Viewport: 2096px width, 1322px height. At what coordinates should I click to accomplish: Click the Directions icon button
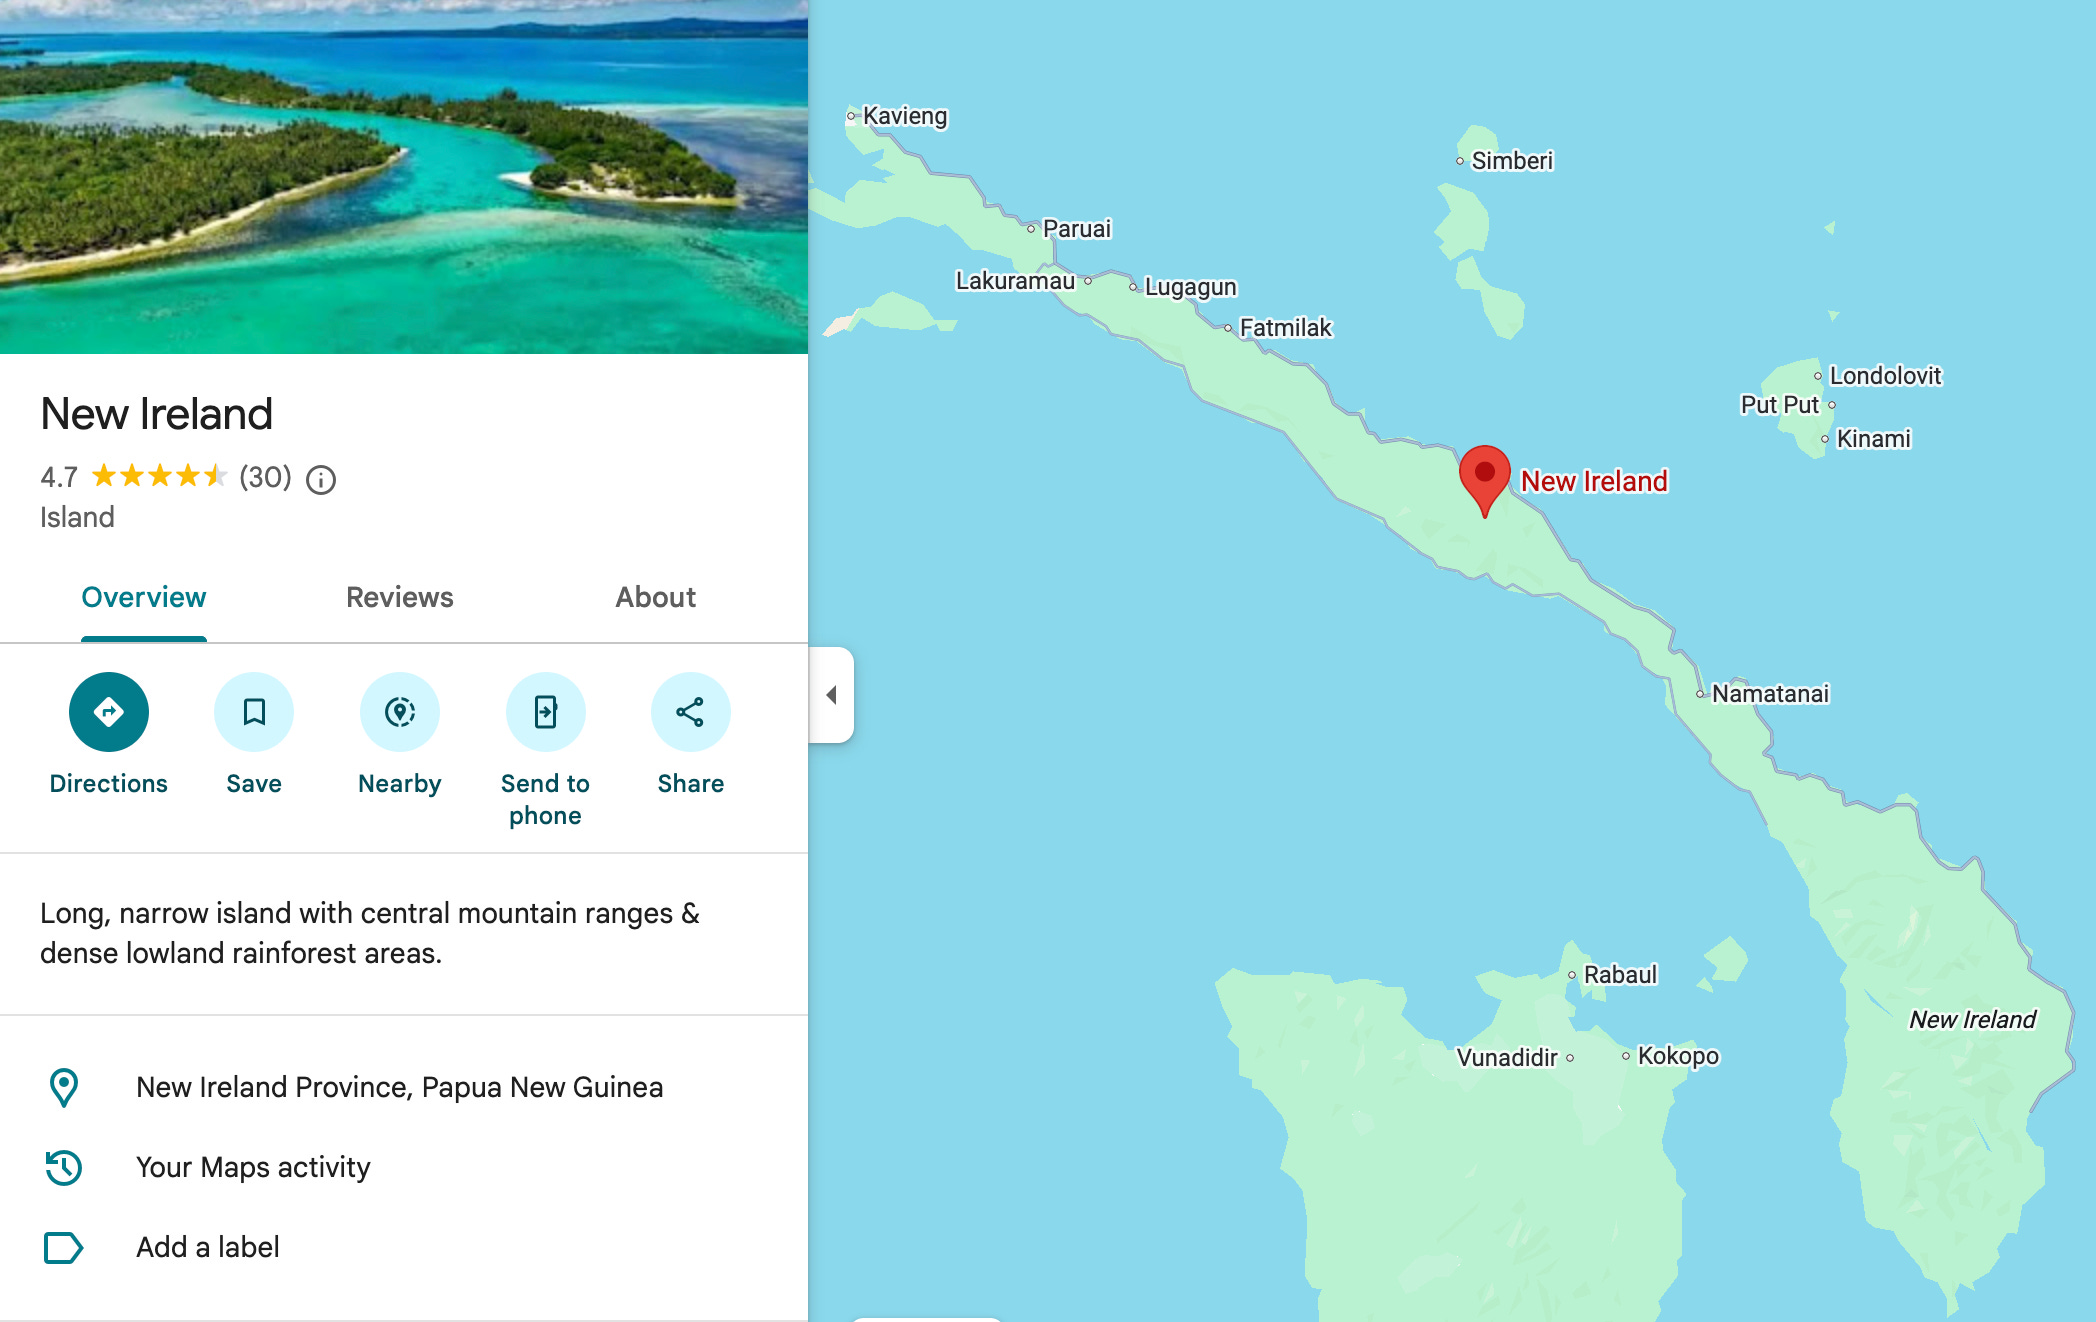[x=108, y=712]
